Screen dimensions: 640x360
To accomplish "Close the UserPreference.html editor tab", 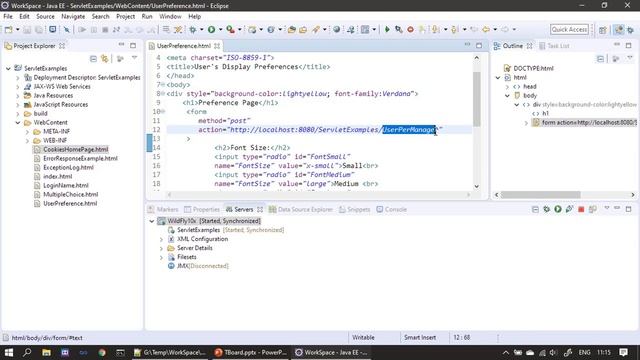I will tap(217, 46).
